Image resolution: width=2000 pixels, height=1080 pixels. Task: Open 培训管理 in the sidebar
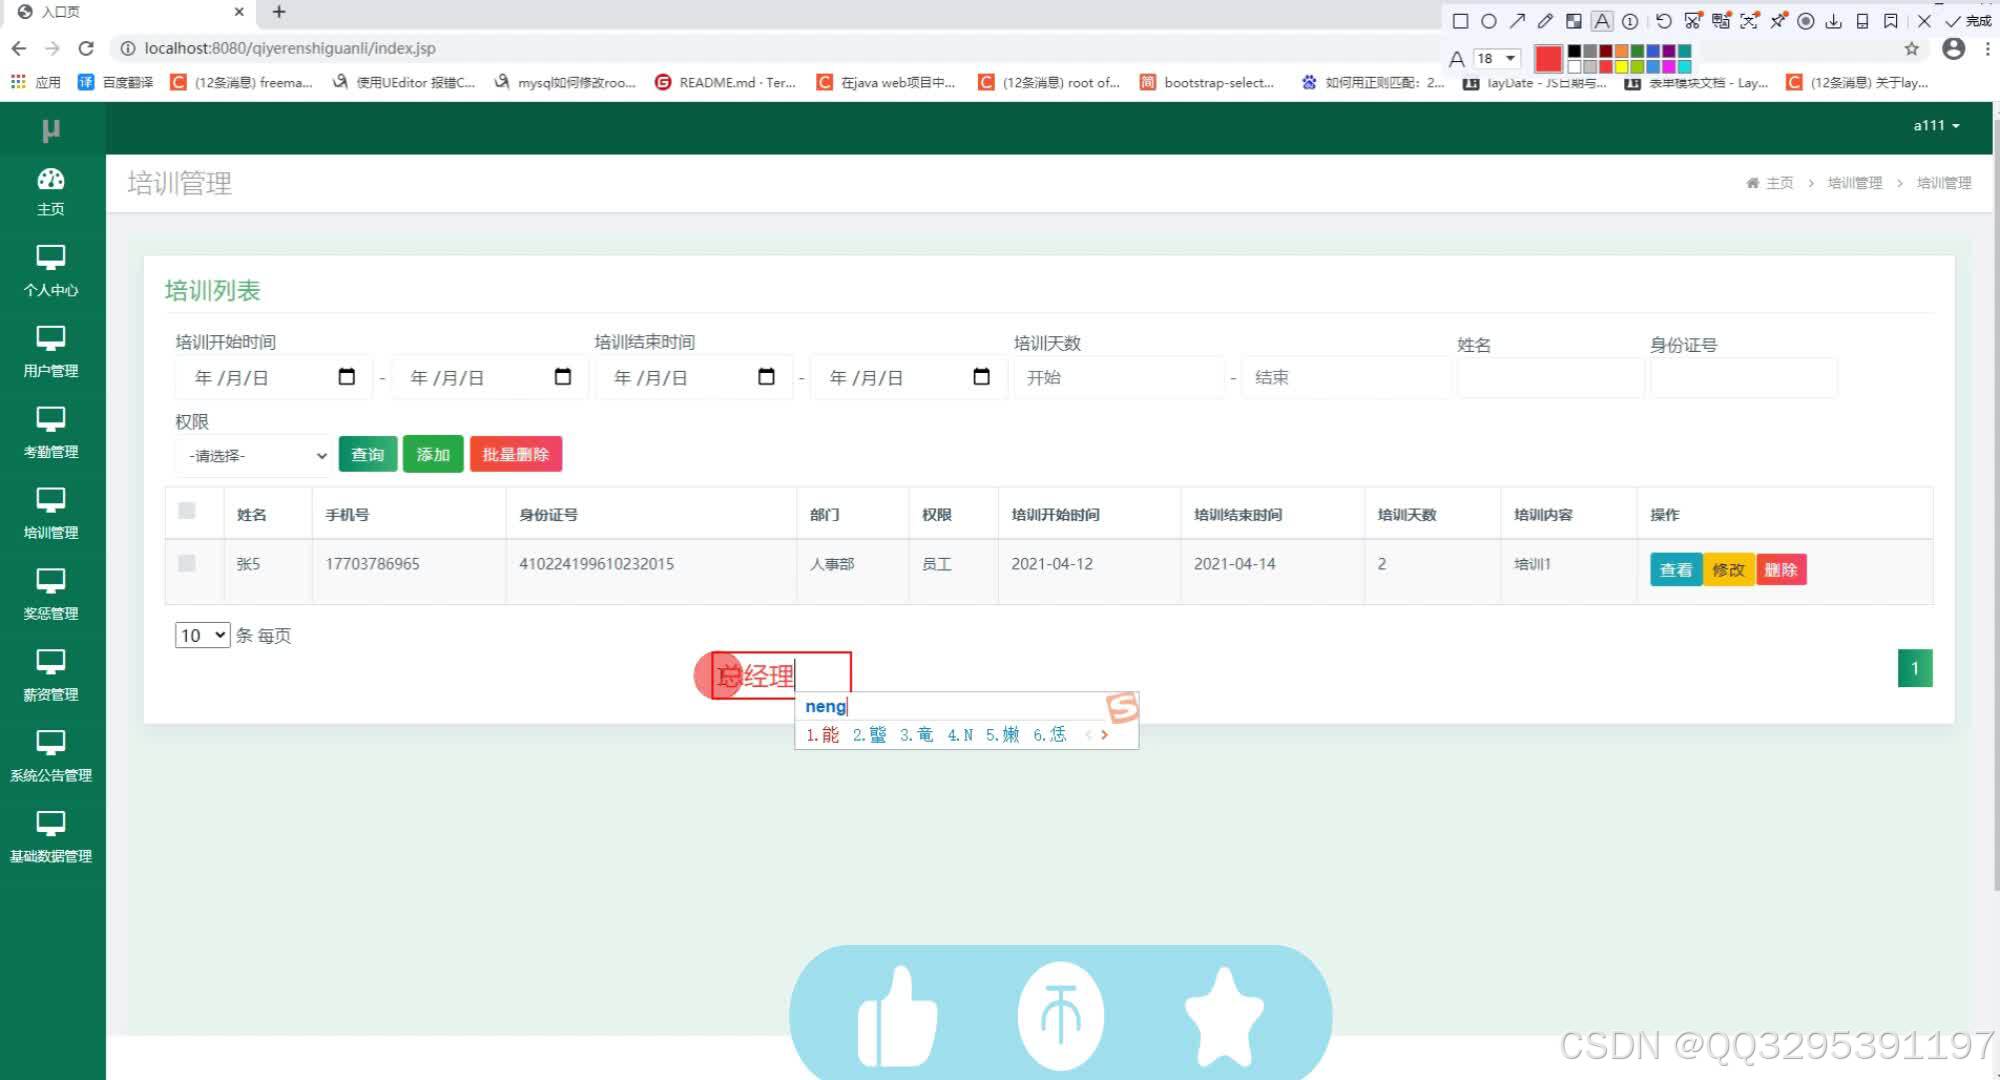(51, 515)
